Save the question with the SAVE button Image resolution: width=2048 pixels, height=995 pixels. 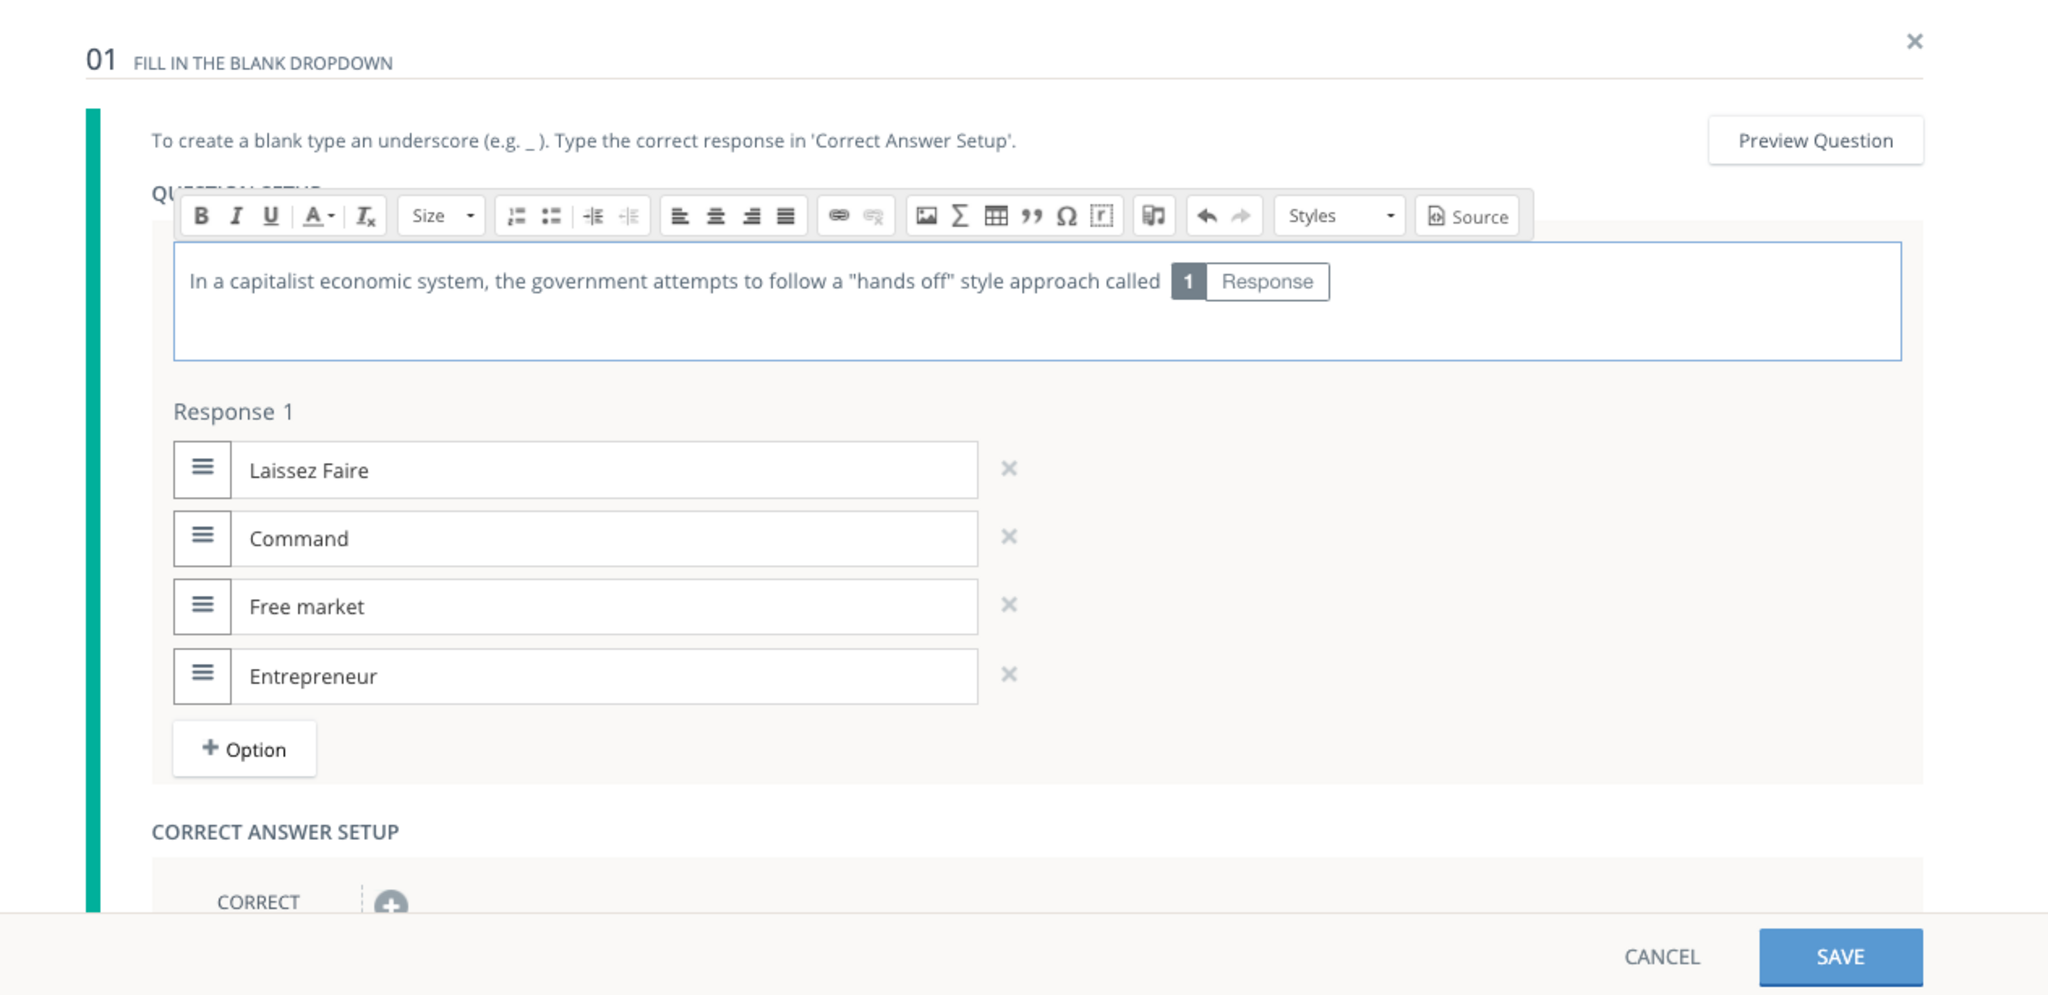(x=1840, y=957)
